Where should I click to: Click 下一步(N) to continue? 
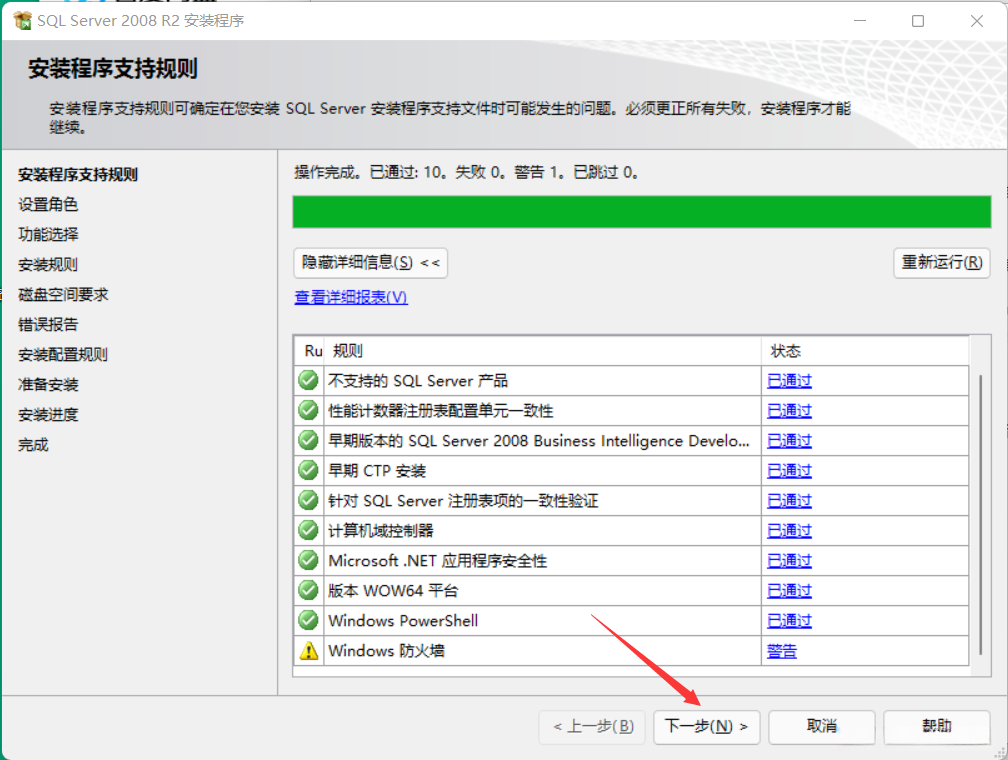pyautogui.click(x=706, y=727)
